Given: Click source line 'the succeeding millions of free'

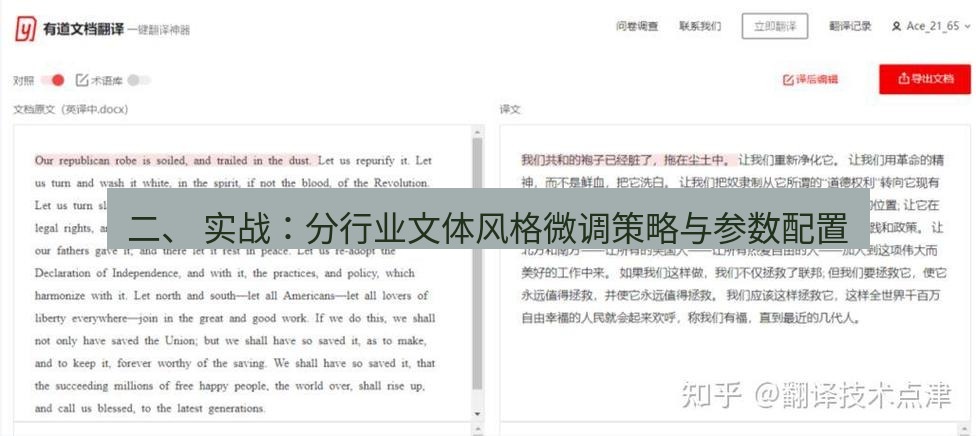Looking at the screenshot, I should [x=230, y=386].
